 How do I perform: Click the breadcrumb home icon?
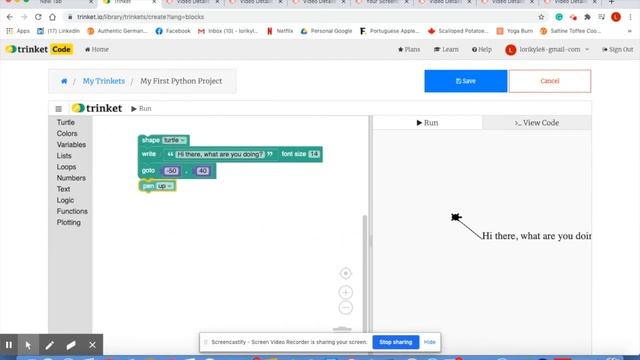click(x=64, y=81)
